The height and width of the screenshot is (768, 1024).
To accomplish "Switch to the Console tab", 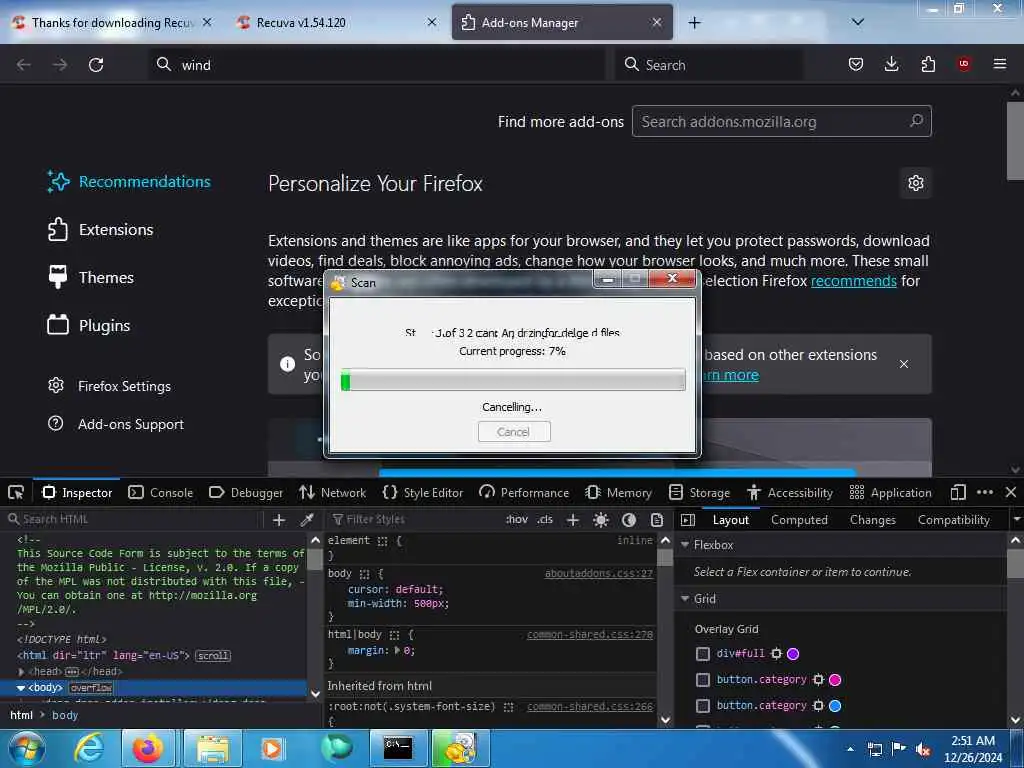I will coord(161,492).
